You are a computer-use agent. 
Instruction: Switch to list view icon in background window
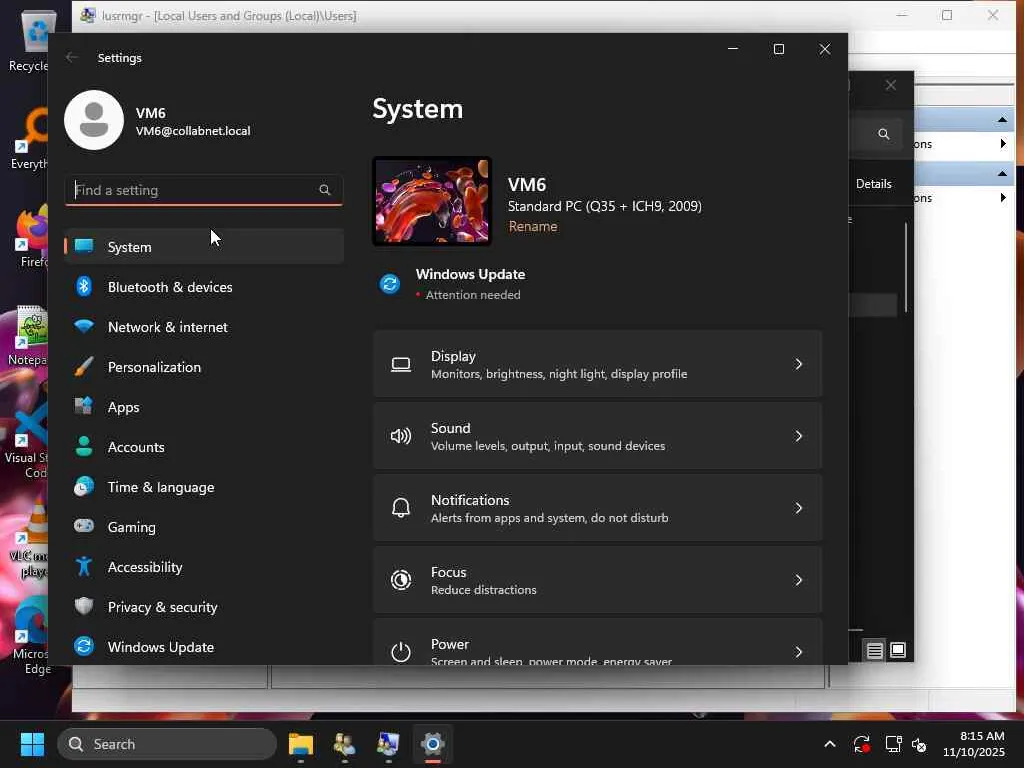click(x=874, y=650)
